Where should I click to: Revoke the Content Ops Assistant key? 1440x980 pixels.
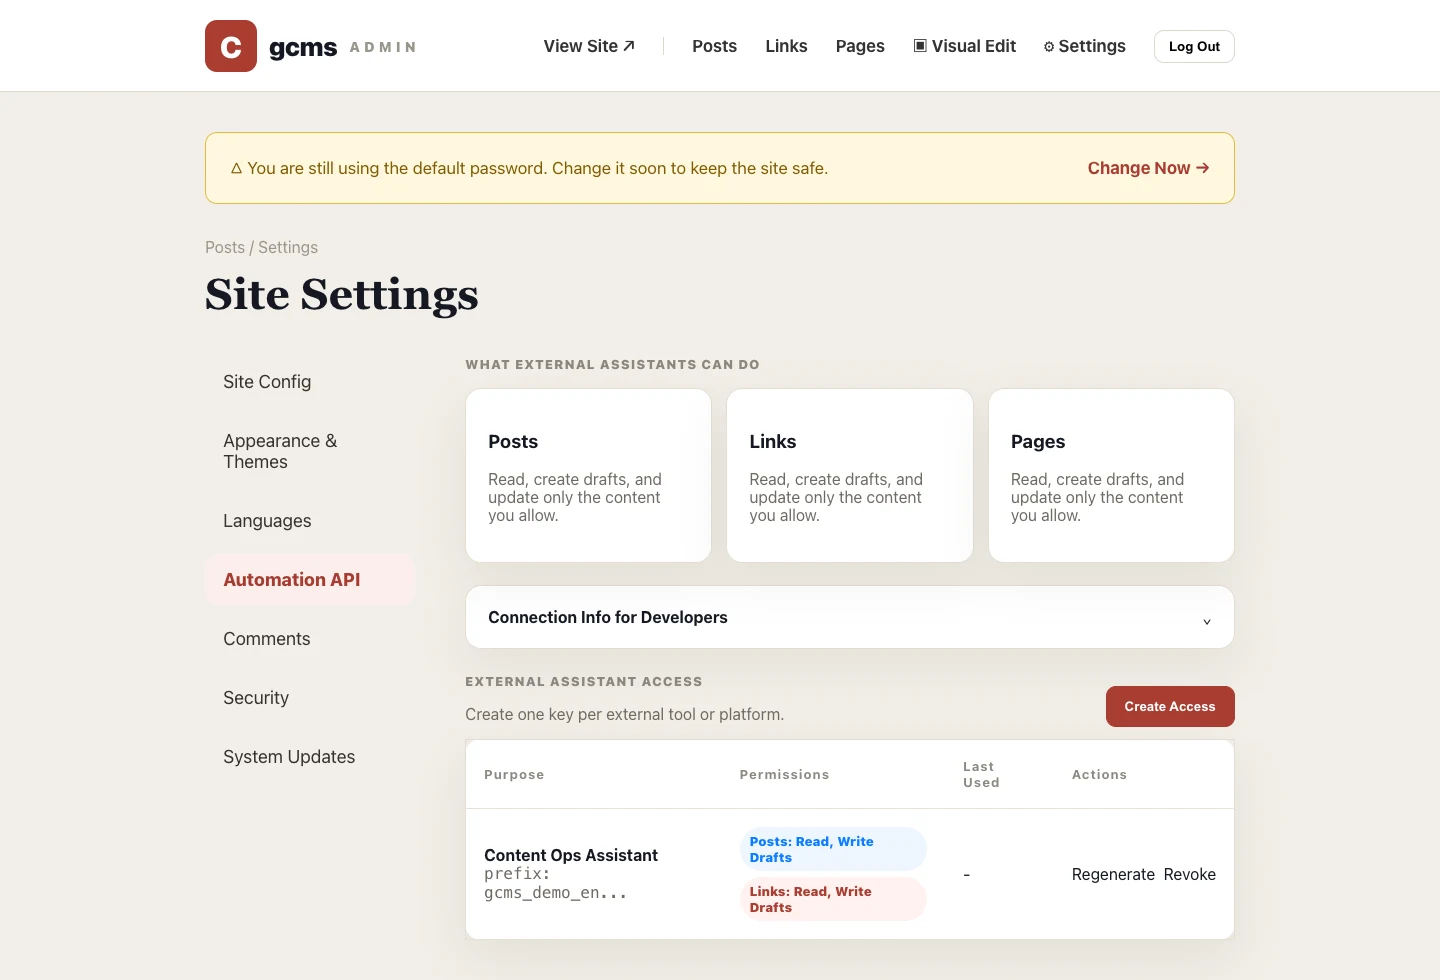[x=1190, y=874]
